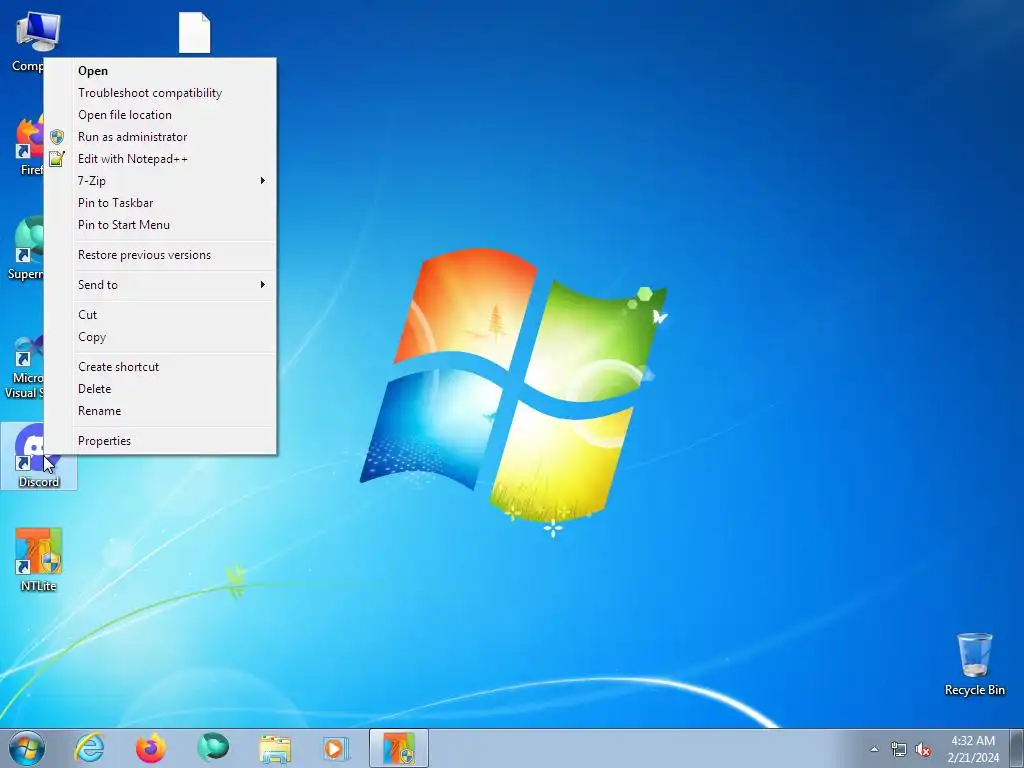The height and width of the screenshot is (768, 1024).
Task: Select the Microsoft Visual Studio desktop shortcut
Action: [x=24, y=367]
